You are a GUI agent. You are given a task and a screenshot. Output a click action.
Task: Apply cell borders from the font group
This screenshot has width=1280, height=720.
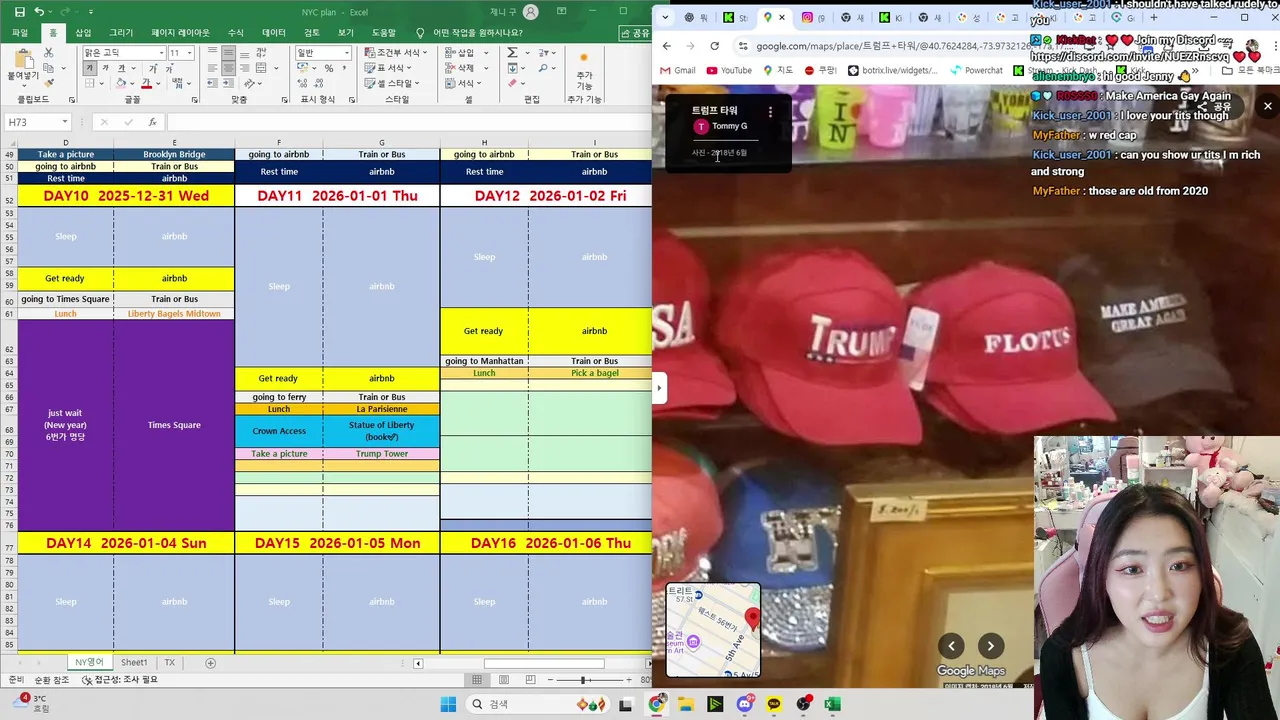pos(90,84)
